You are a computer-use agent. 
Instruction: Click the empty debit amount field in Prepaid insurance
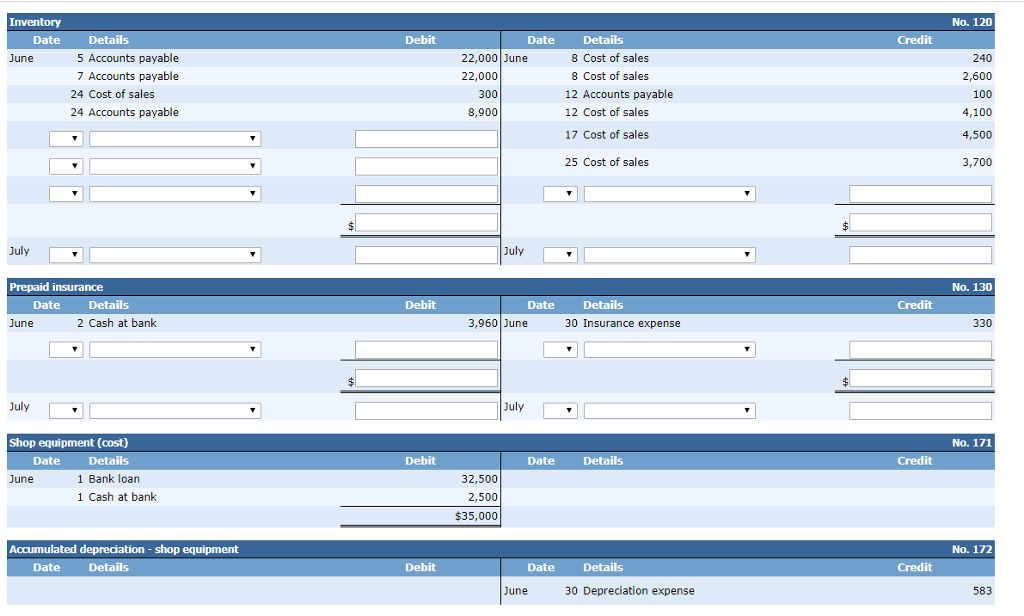point(426,349)
